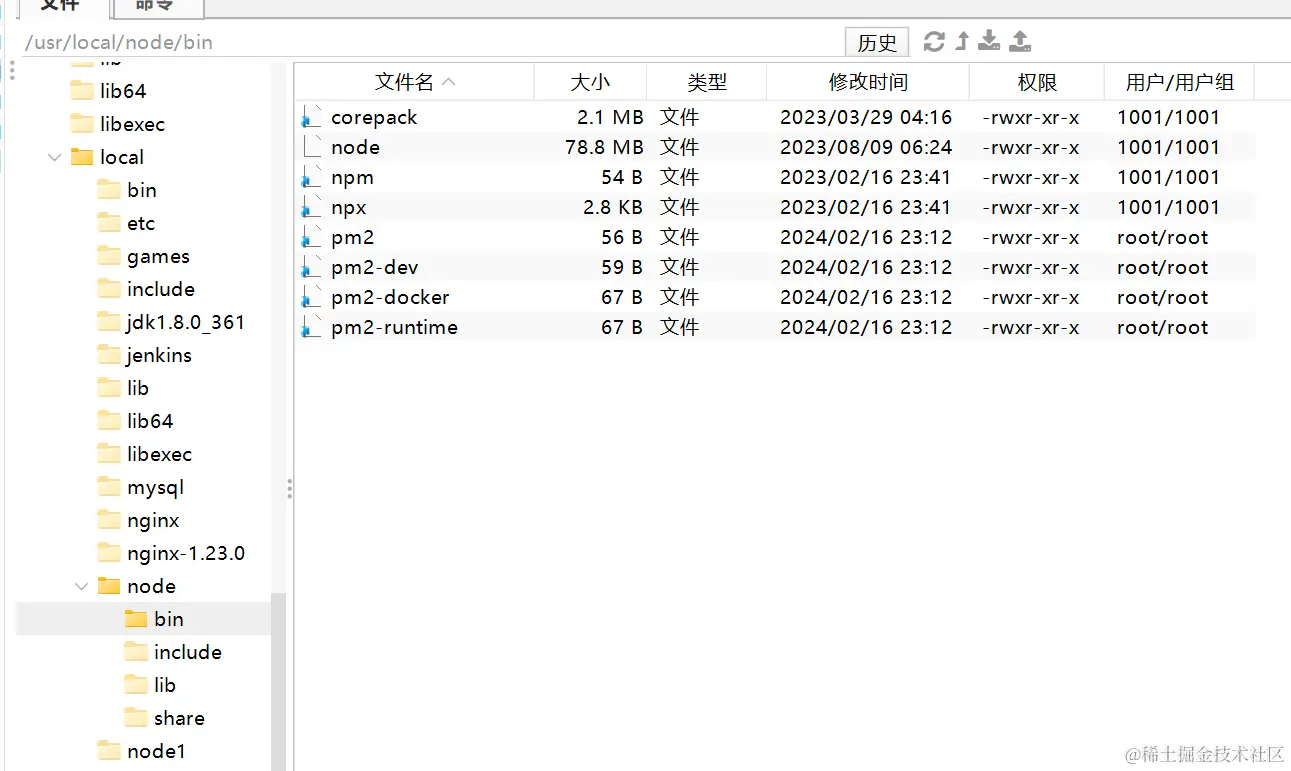
Task: Select the selected bin folder inside node
Action: point(168,619)
